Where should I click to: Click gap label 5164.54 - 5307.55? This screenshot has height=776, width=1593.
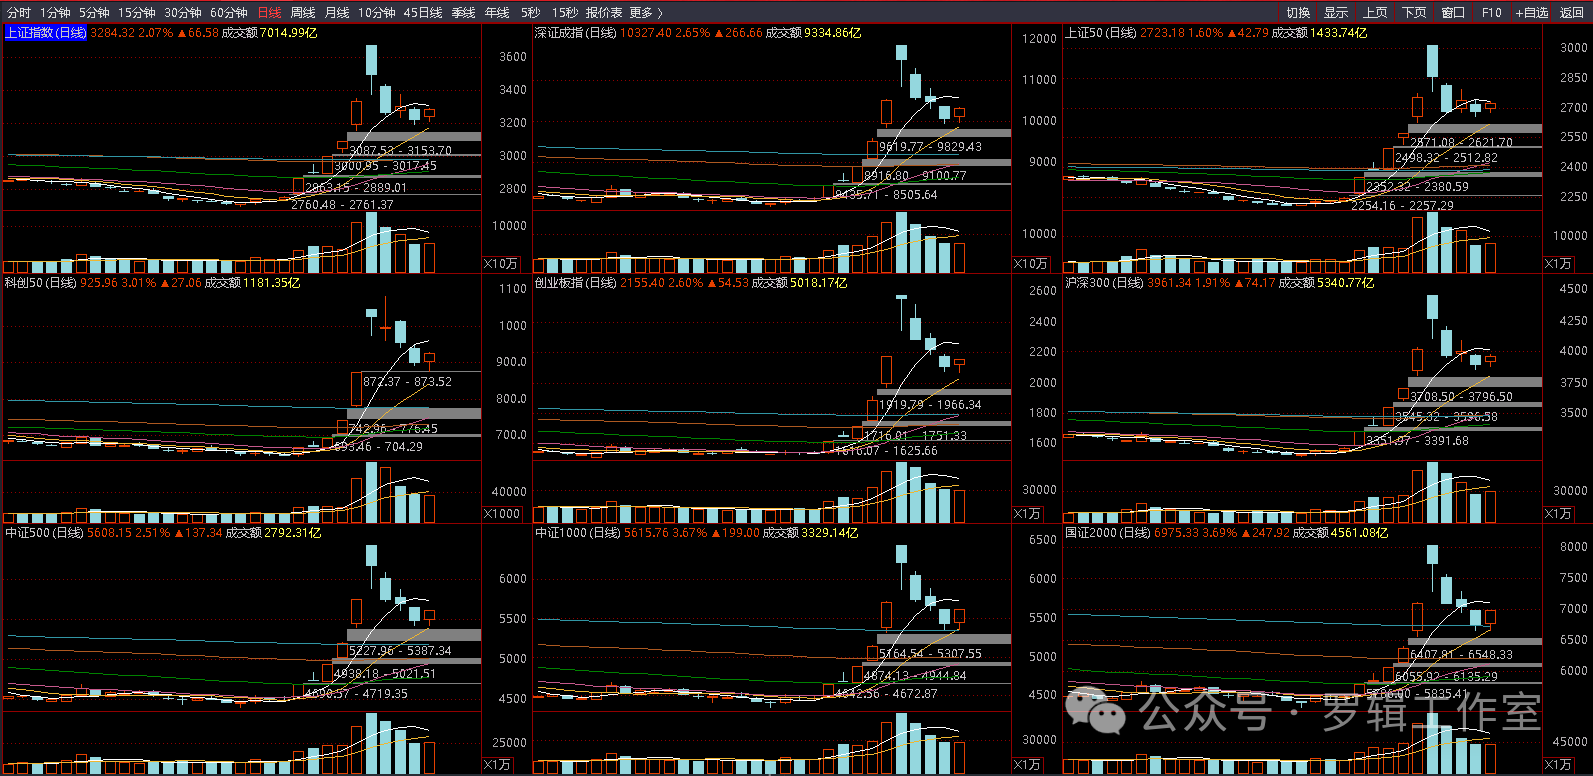(930, 654)
